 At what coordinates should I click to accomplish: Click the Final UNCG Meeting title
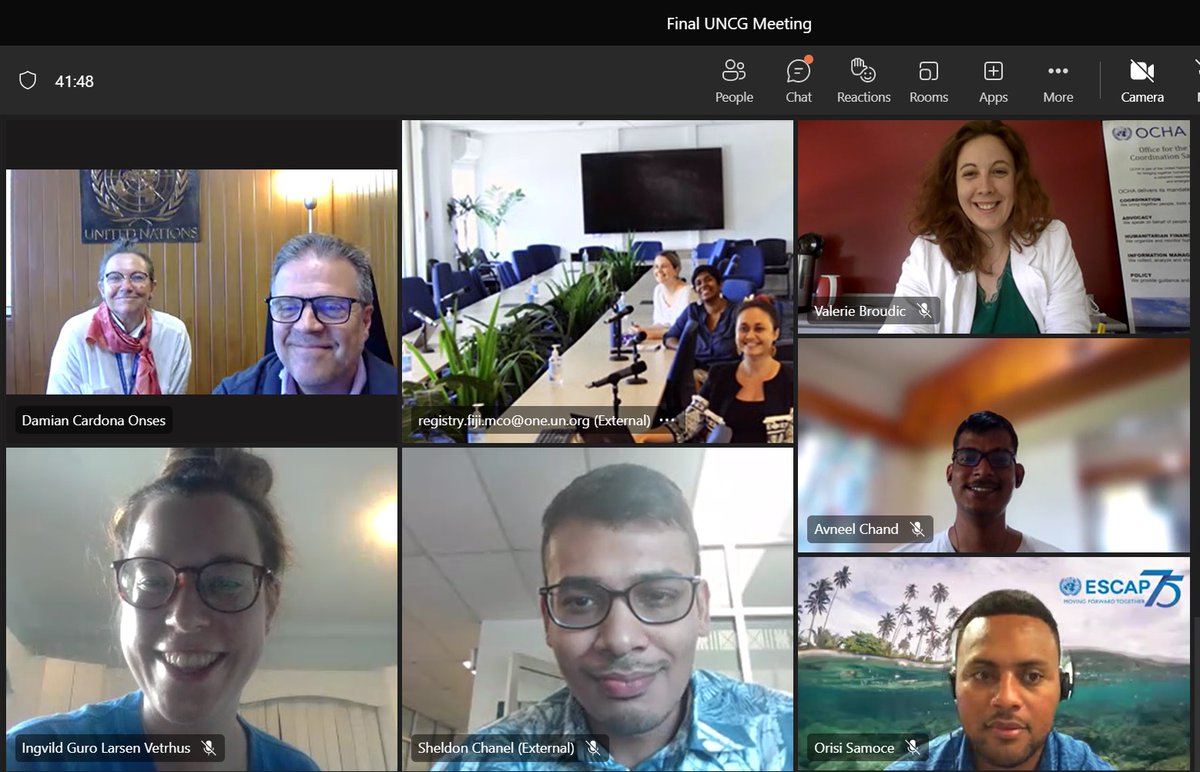click(739, 24)
